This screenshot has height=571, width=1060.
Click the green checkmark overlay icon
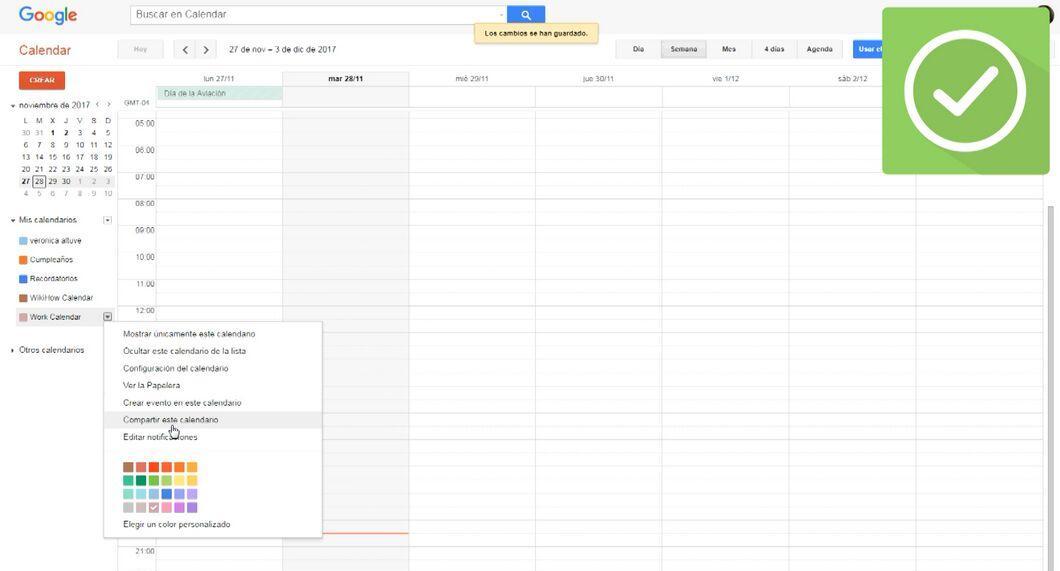click(965, 91)
